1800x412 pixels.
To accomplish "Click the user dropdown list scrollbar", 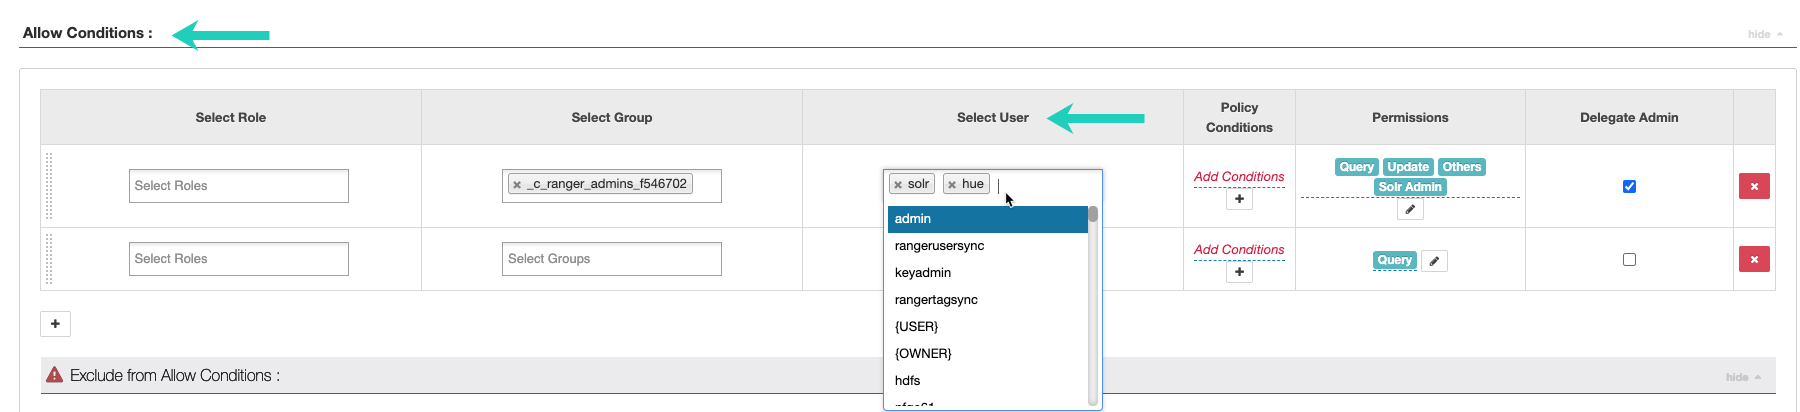I will (x=1093, y=300).
